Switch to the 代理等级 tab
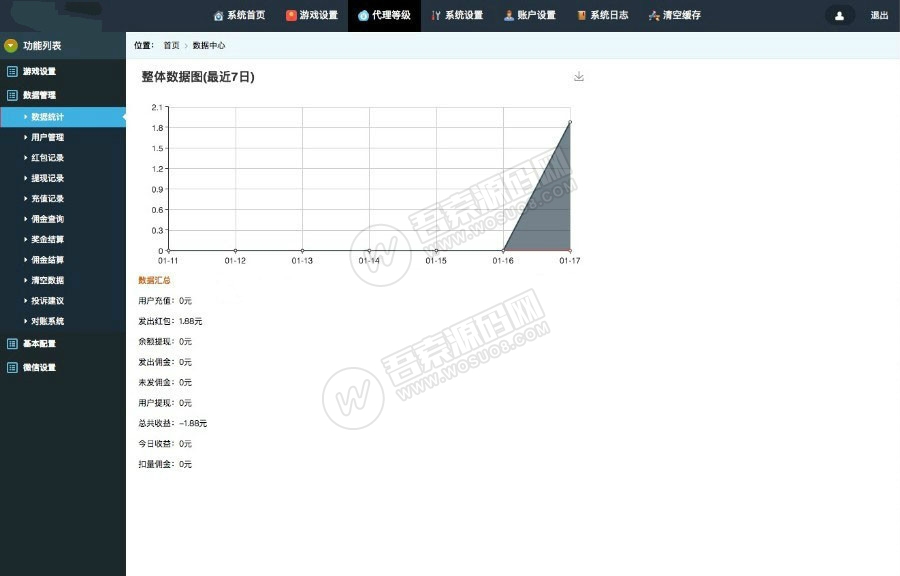The image size is (900, 576). click(x=385, y=15)
